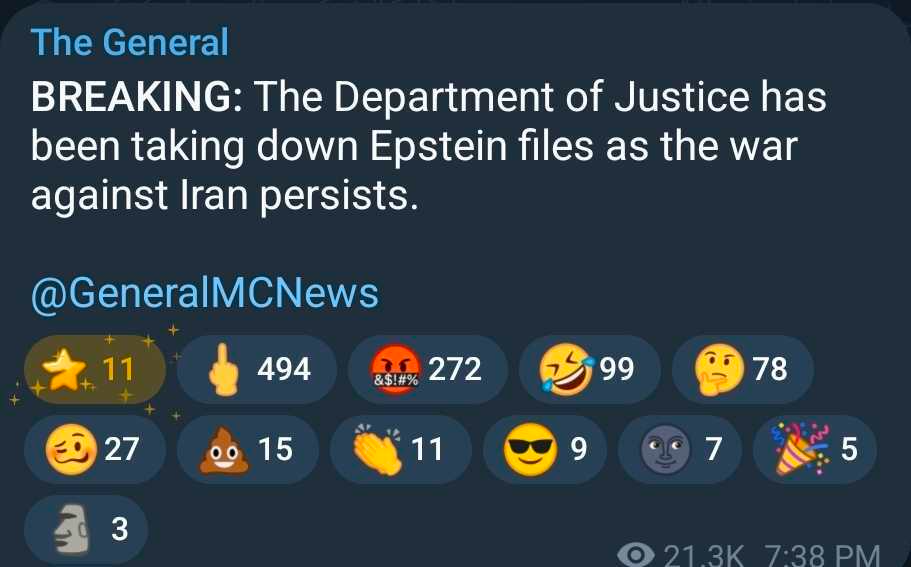Click the 494 reaction count
This screenshot has width=911, height=567.
point(284,370)
